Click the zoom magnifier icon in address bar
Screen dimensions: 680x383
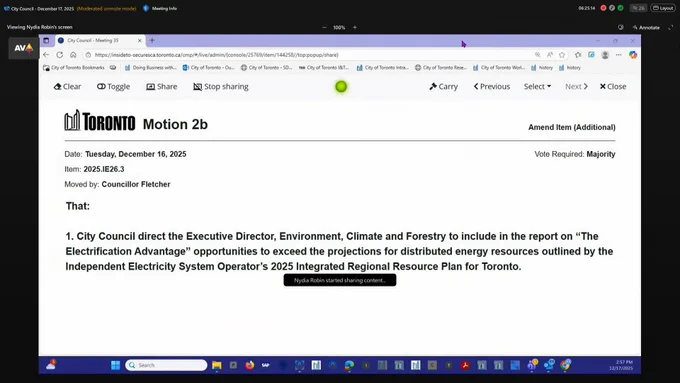[x=538, y=55]
